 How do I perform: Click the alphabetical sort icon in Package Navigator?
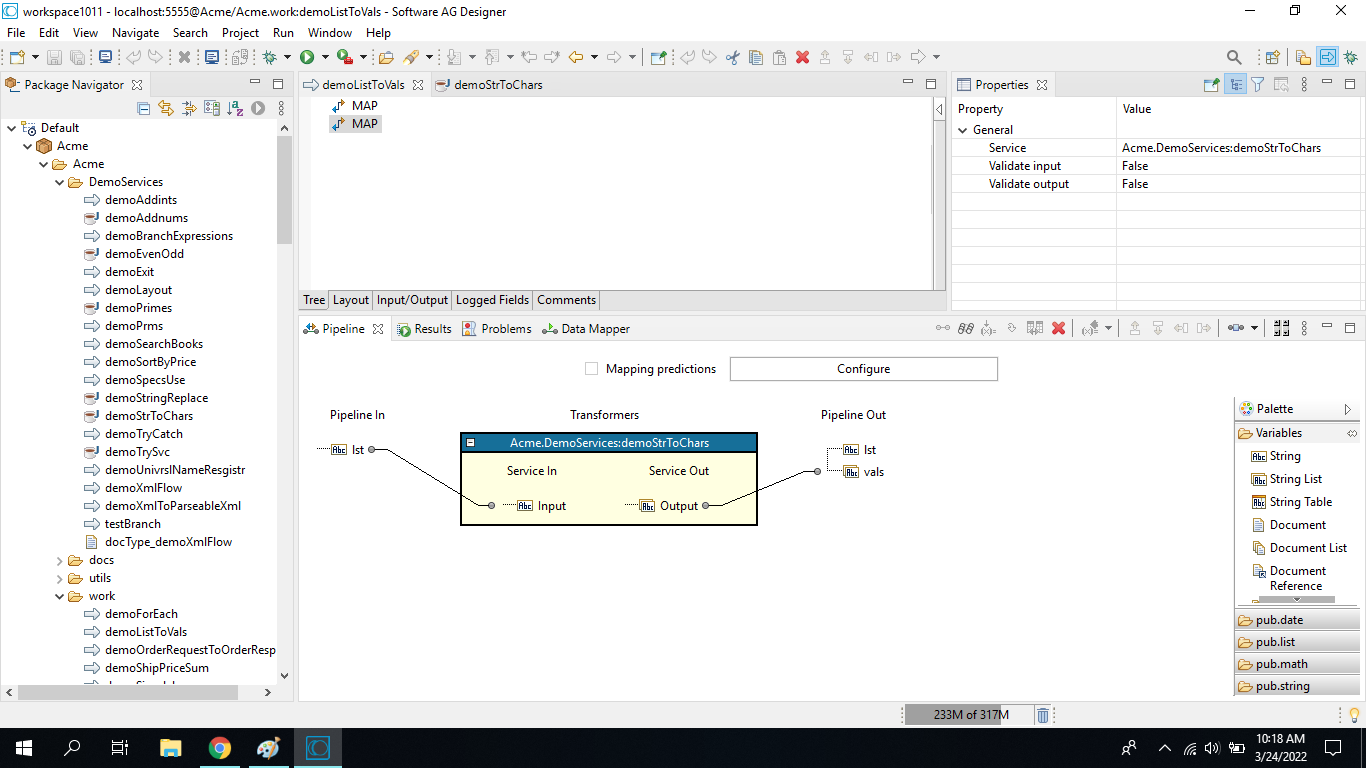pos(235,108)
